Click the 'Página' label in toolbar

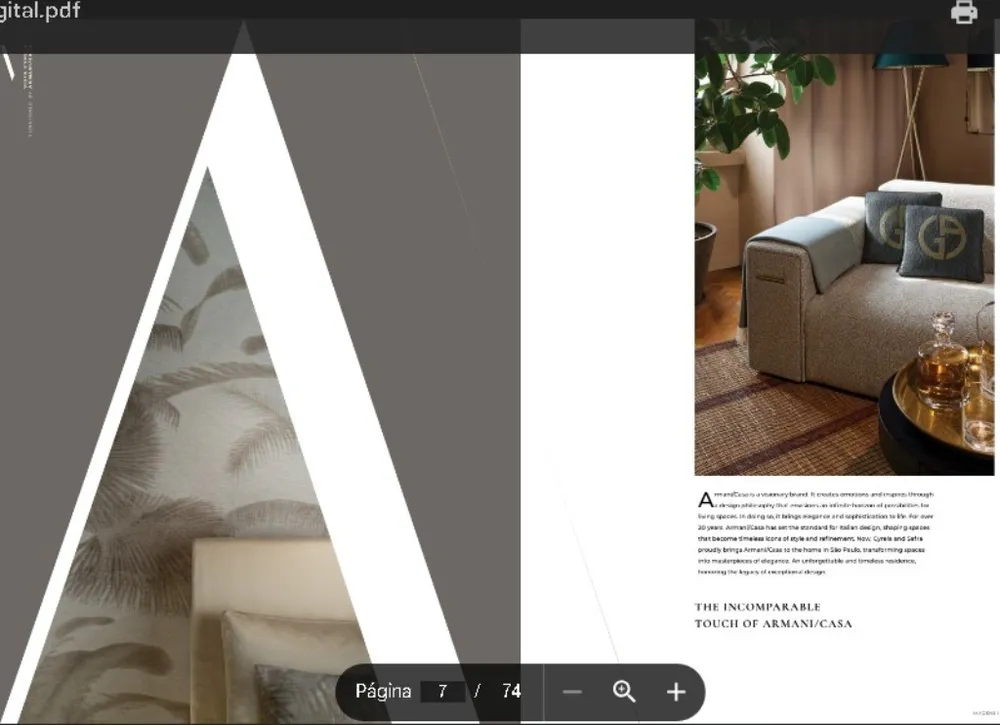pyautogui.click(x=383, y=691)
